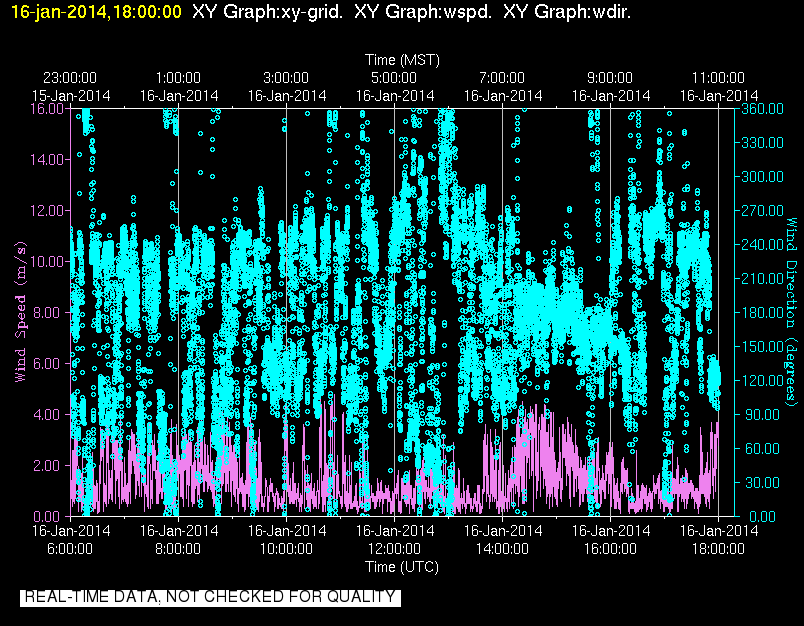
Task: Click the yellow timestamp 16-jan-2014,18:00:00
Action: pyautogui.click(x=96, y=11)
